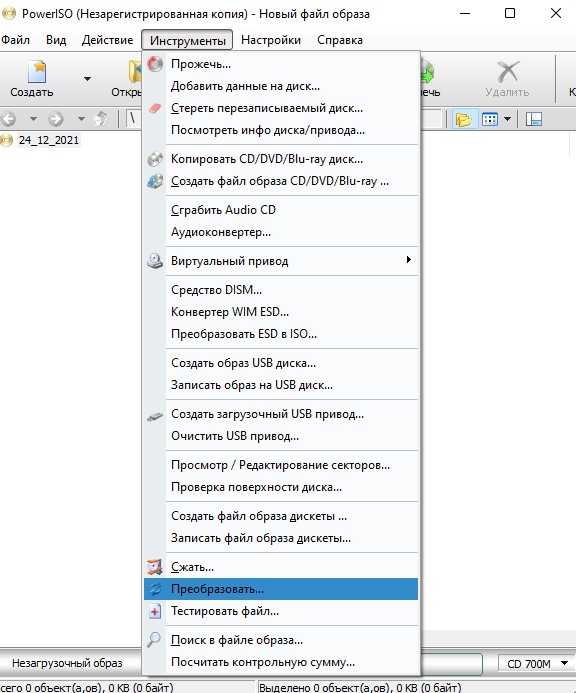Expand the Создать button dropdown arrow
Viewport: 576px width, 693px height.
(x=88, y=79)
